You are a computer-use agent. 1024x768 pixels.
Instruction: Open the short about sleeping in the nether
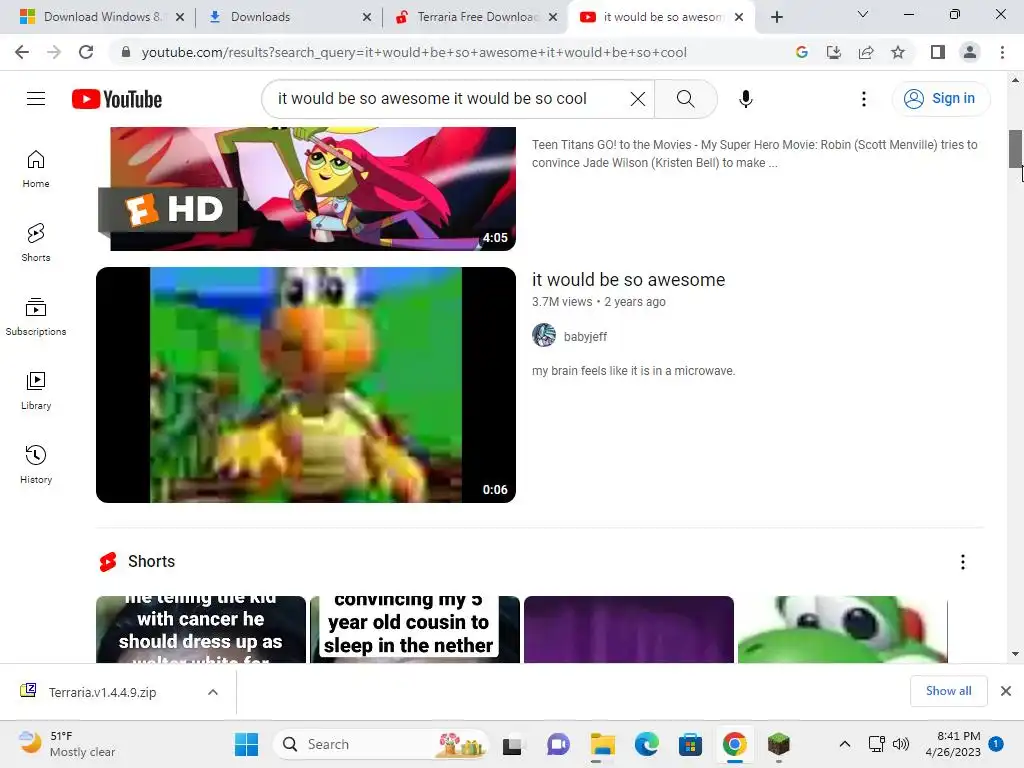pyautogui.click(x=415, y=630)
